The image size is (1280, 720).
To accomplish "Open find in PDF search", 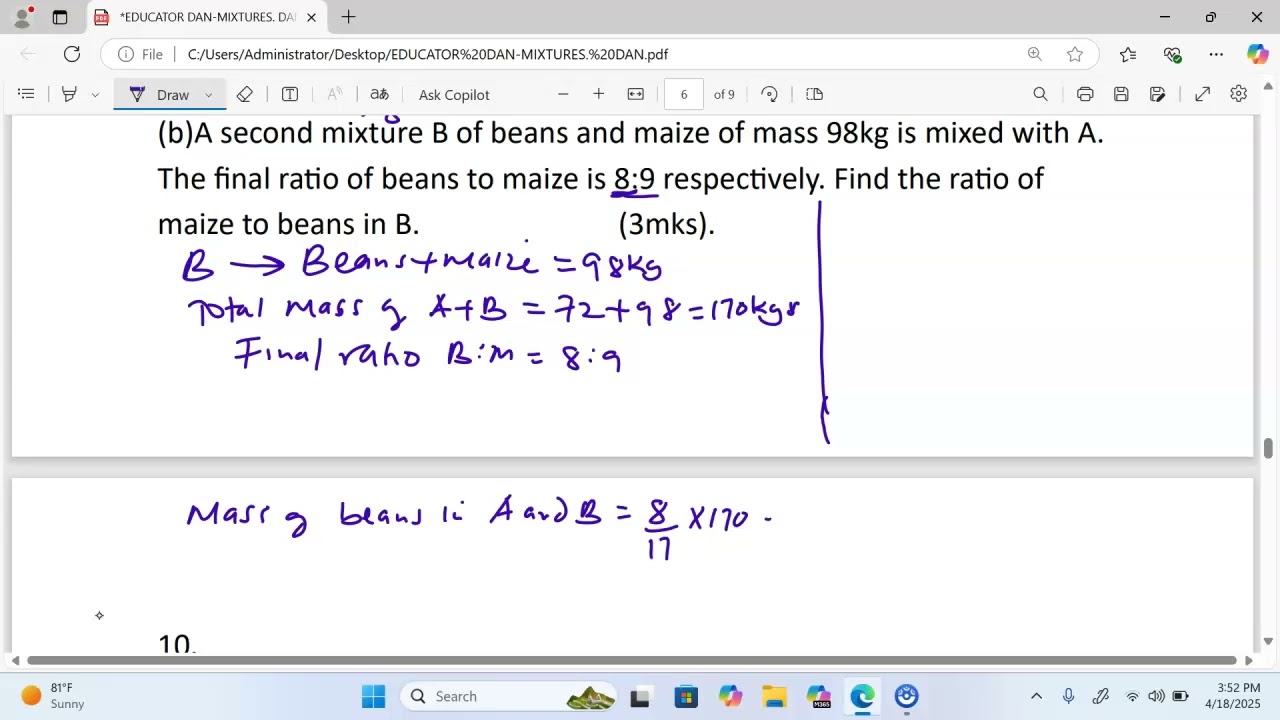I will [x=1040, y=94].
